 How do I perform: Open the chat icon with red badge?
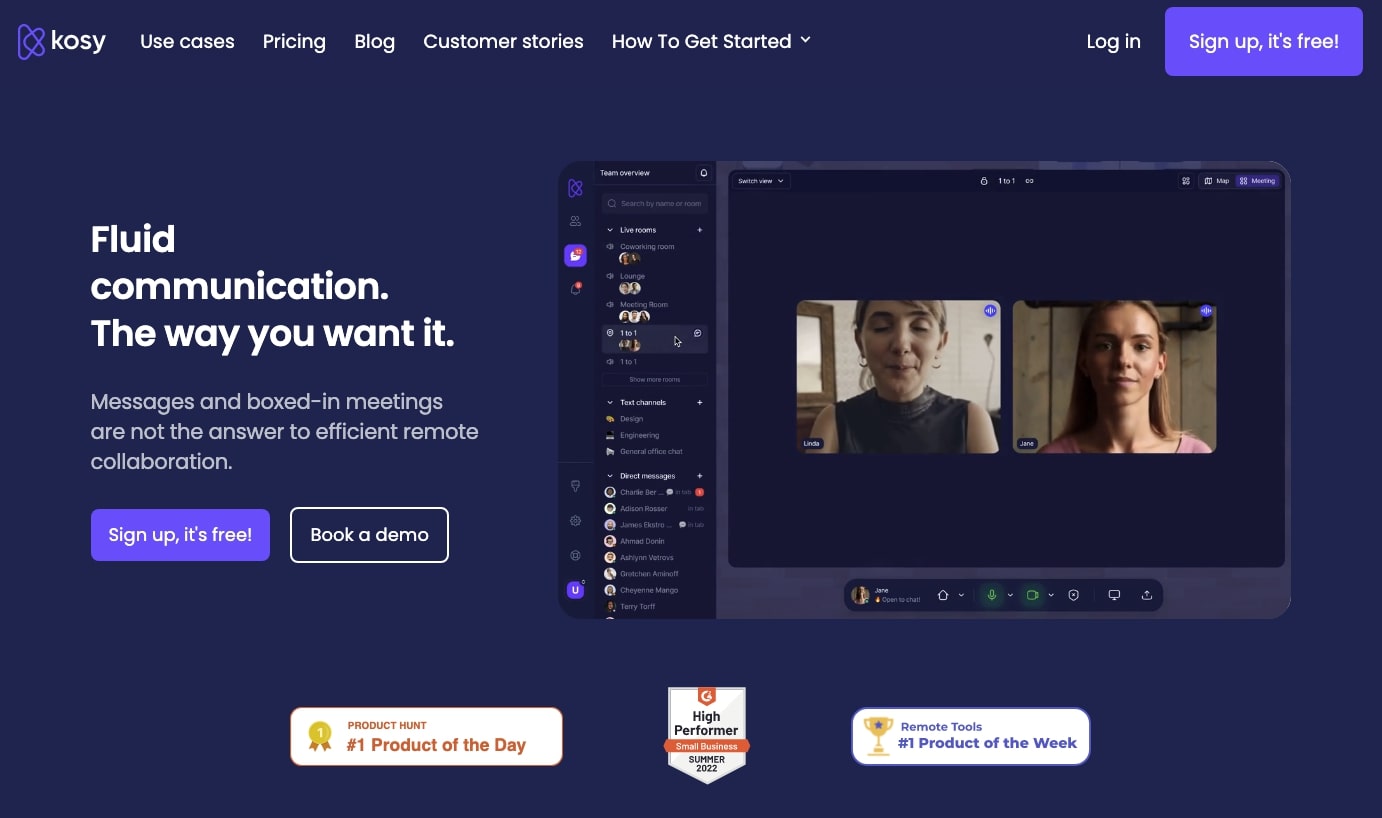pyautogui.click(x=575, y=256)
